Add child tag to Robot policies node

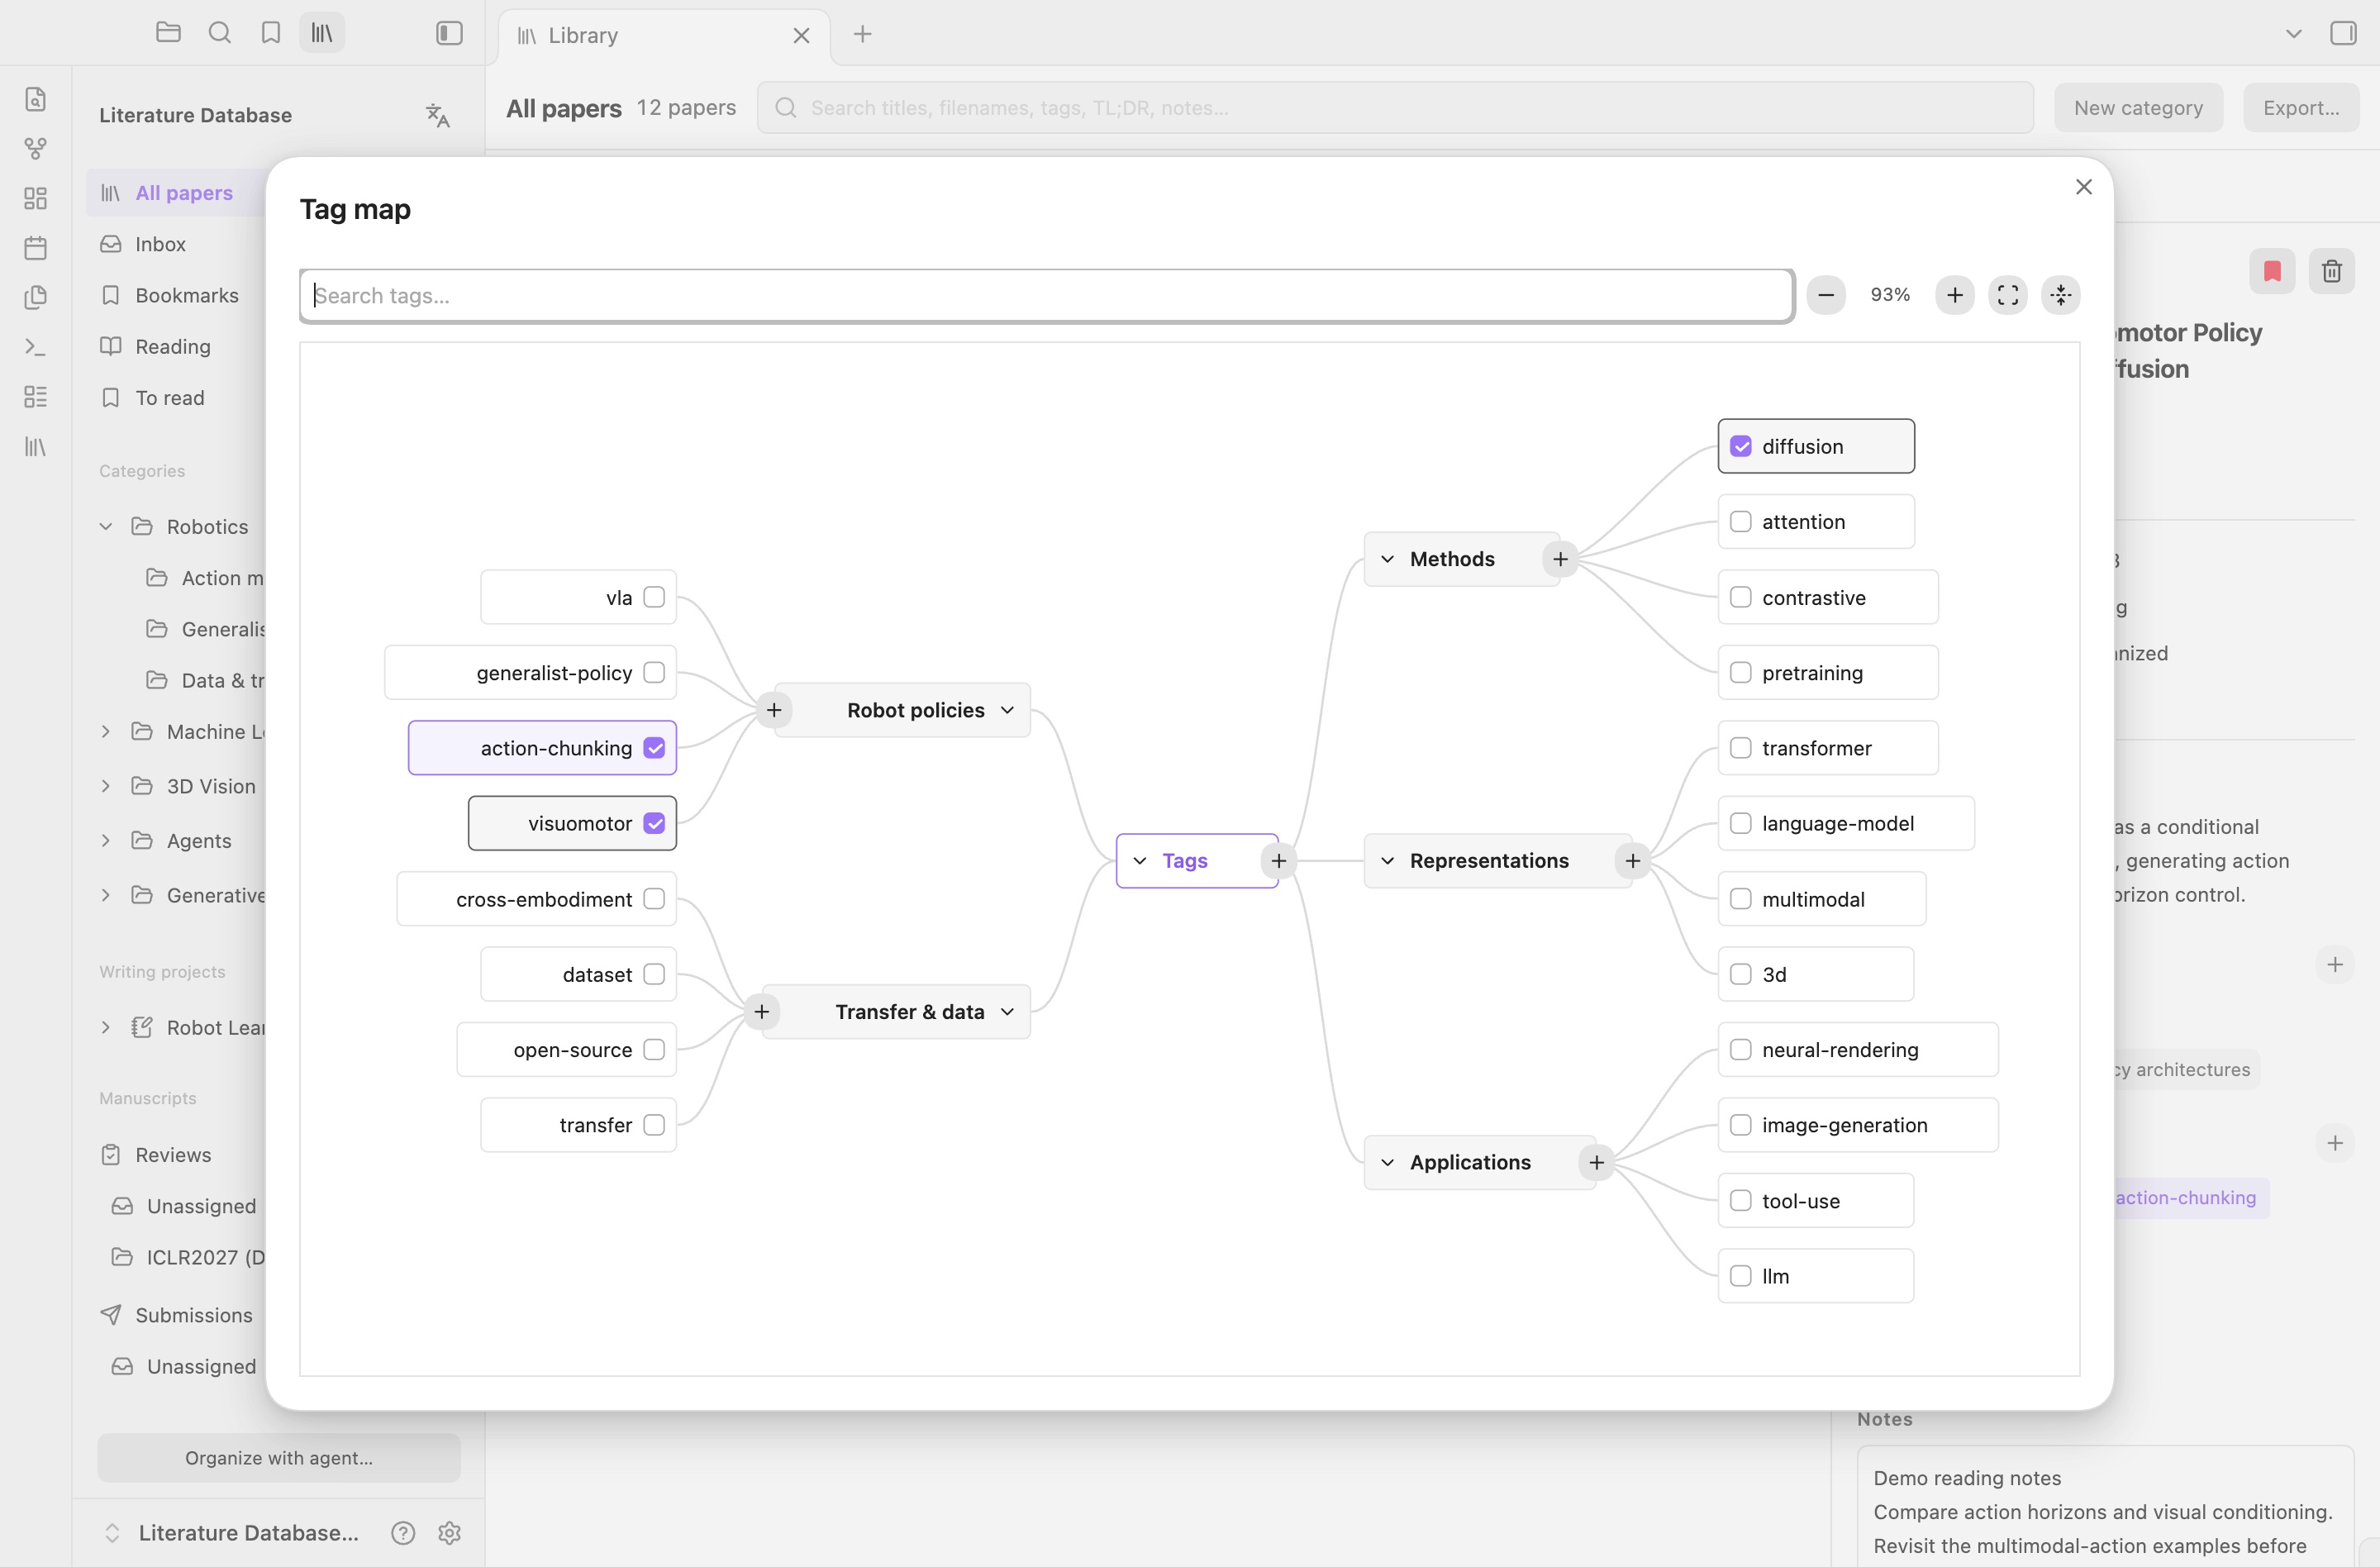click(773, 710)
